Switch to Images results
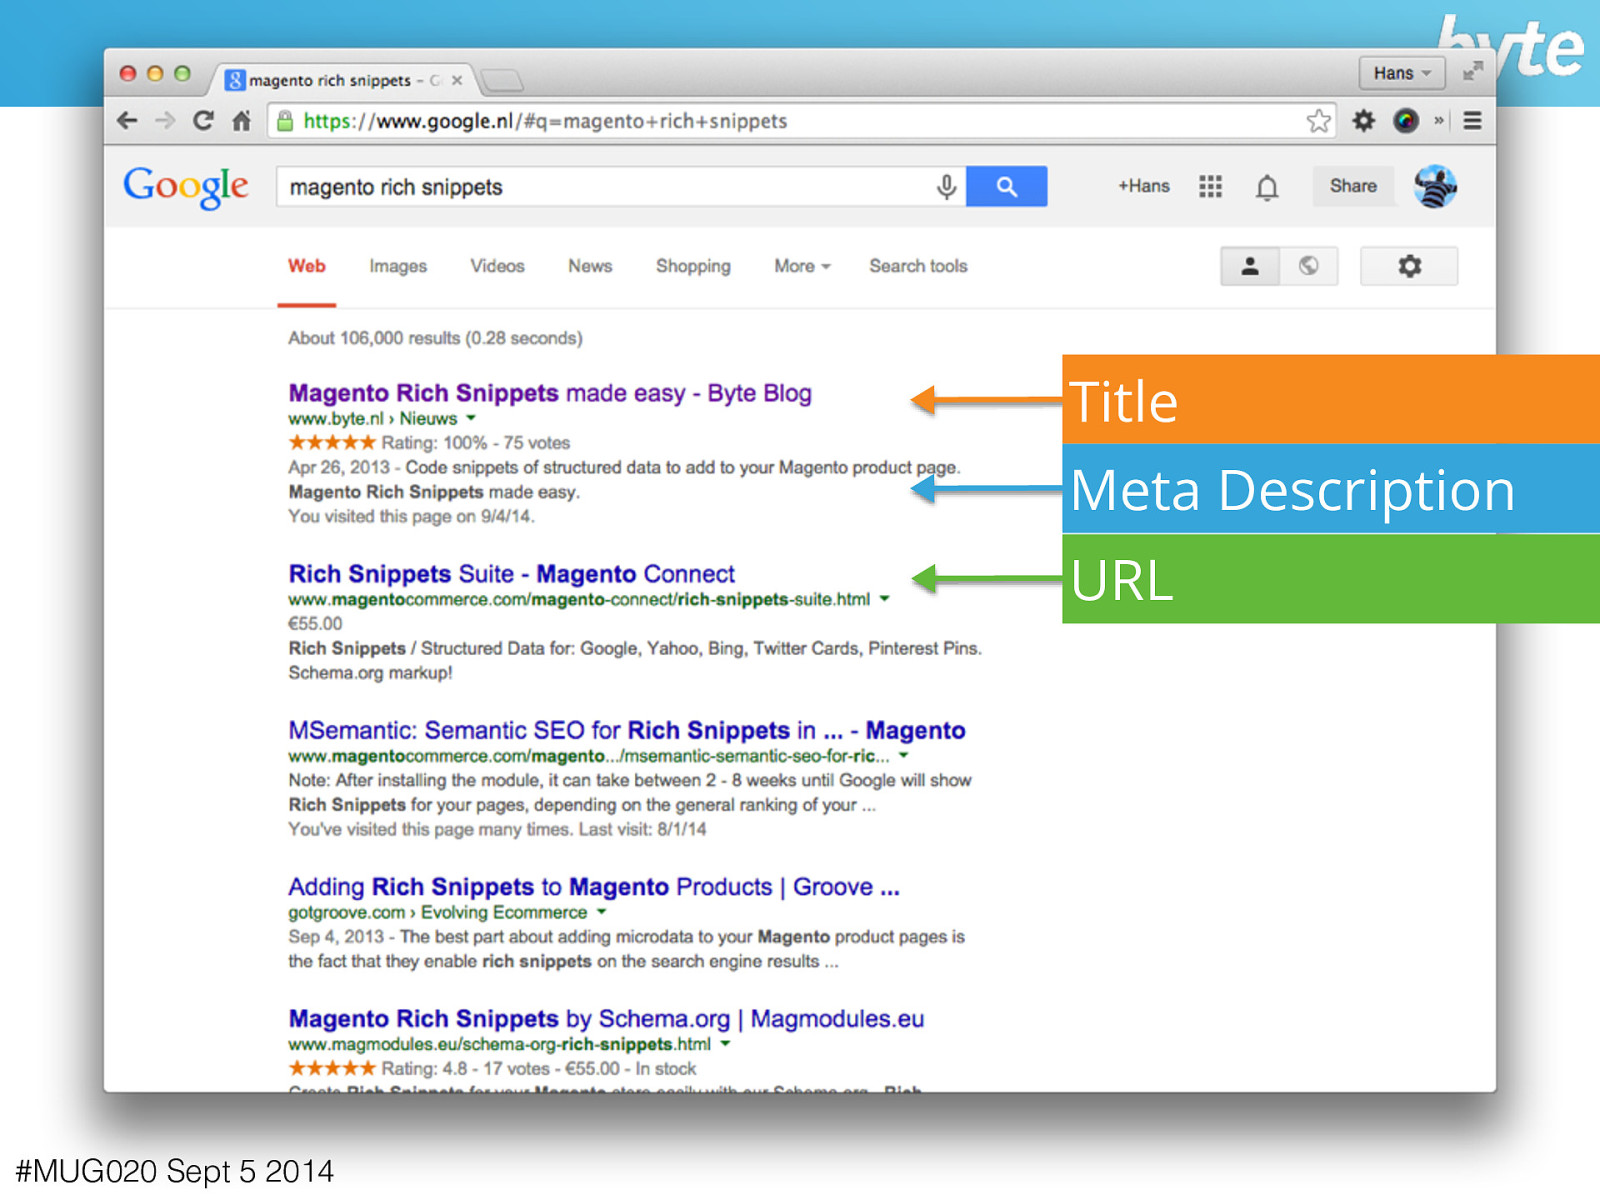Screen dimensions: 1600x1200 click(398, 266)
